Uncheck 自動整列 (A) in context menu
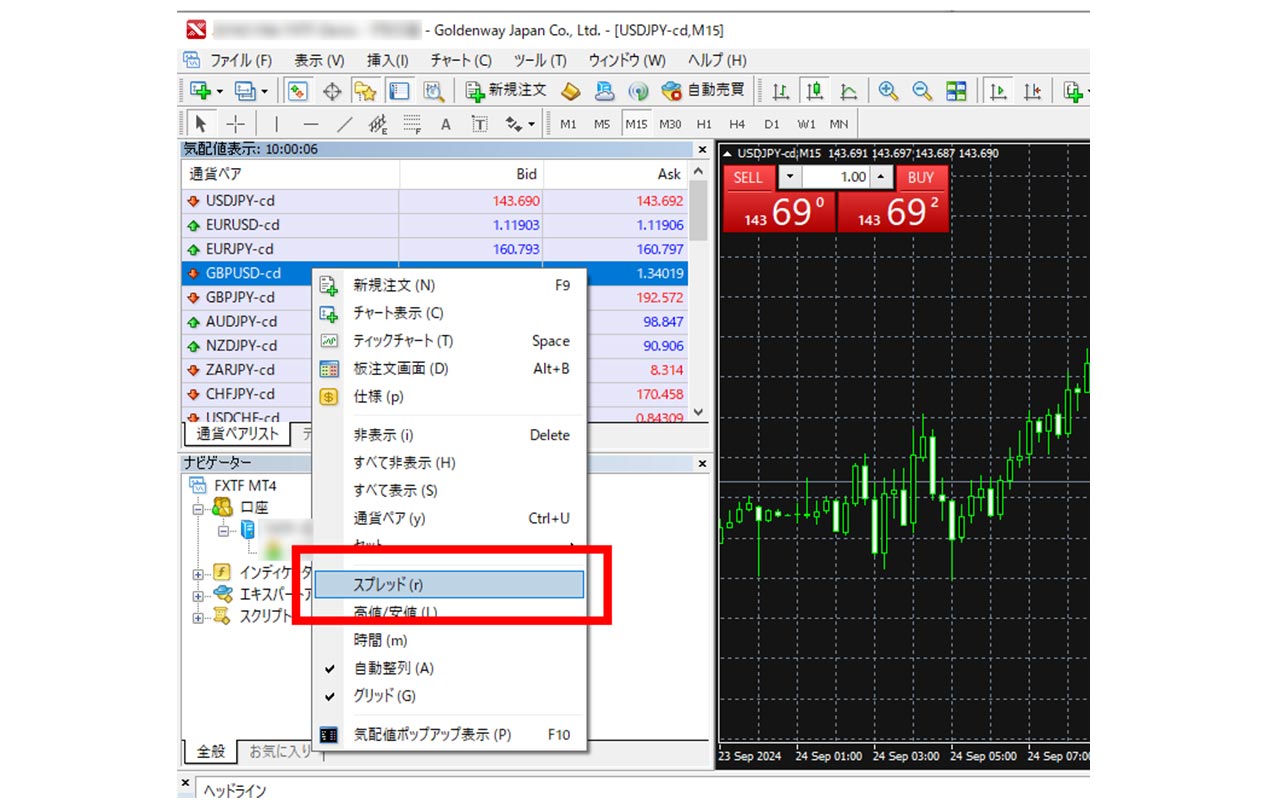 449,668
